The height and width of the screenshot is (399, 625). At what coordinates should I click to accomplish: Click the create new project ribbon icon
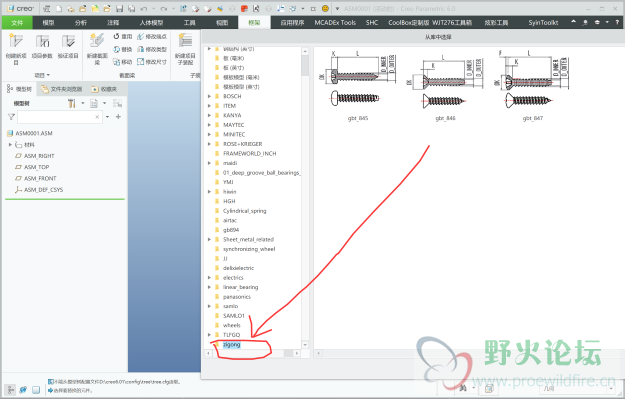tap(16, 49)
